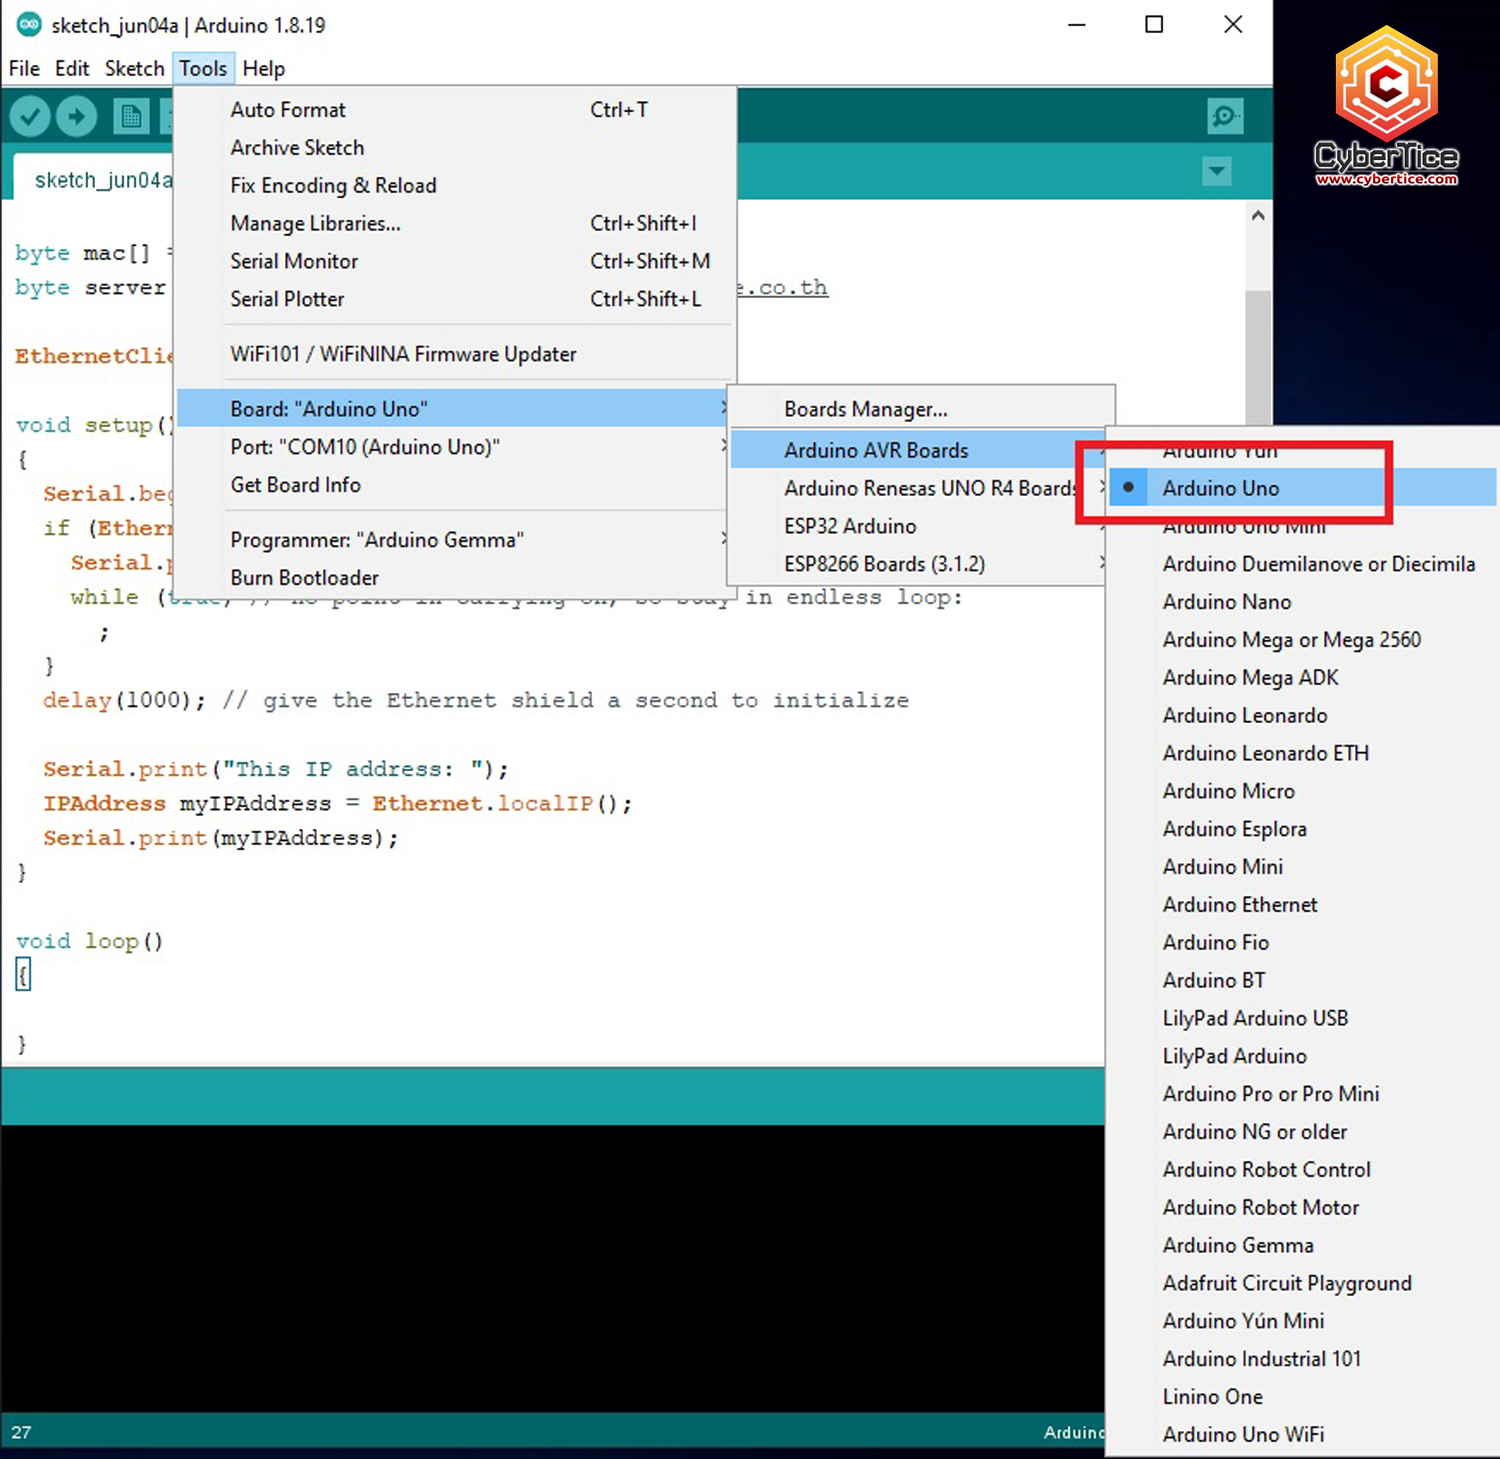Viewport: 1500px width, 1459px height.
Task: Click the New sketch document icon
Action: pyautogui.click(x=130, y=117)
